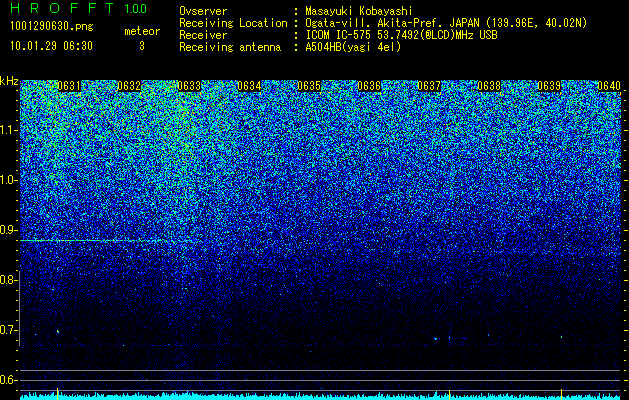Click the 0640 time marker
Image resolution: width=629 pixels, height=400 pixels.
pos(609,86)
